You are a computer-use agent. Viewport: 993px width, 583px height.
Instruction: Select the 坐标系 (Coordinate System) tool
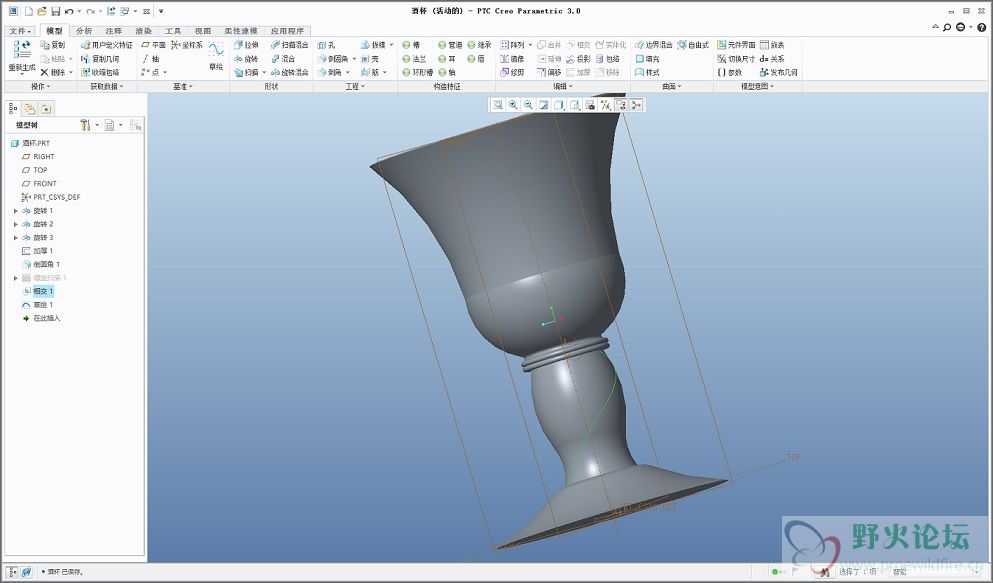tap(187, 45)
